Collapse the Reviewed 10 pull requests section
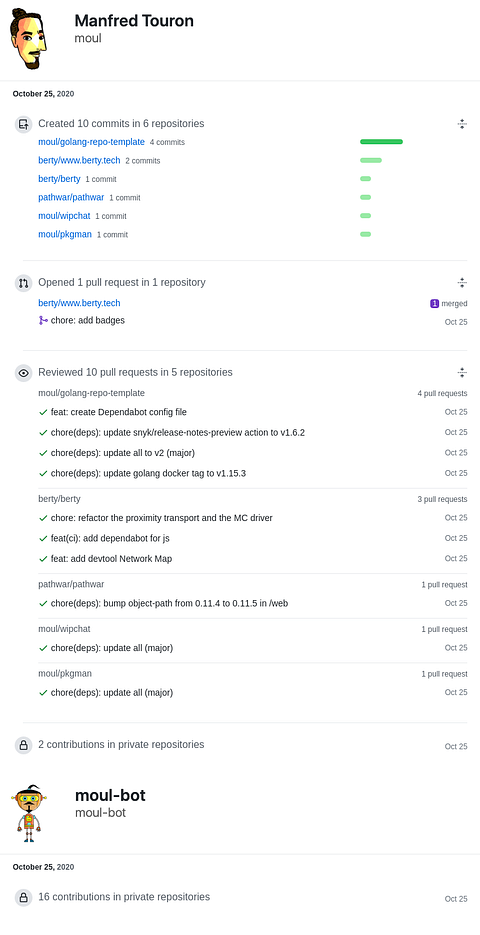 pos(462,373)
